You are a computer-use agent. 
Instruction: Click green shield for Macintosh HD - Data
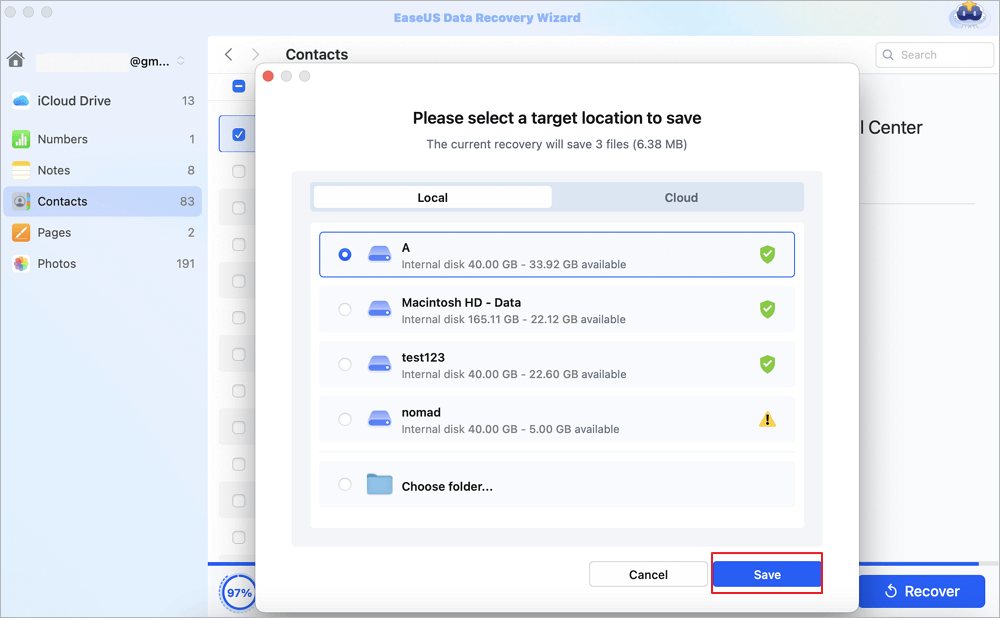767,309
